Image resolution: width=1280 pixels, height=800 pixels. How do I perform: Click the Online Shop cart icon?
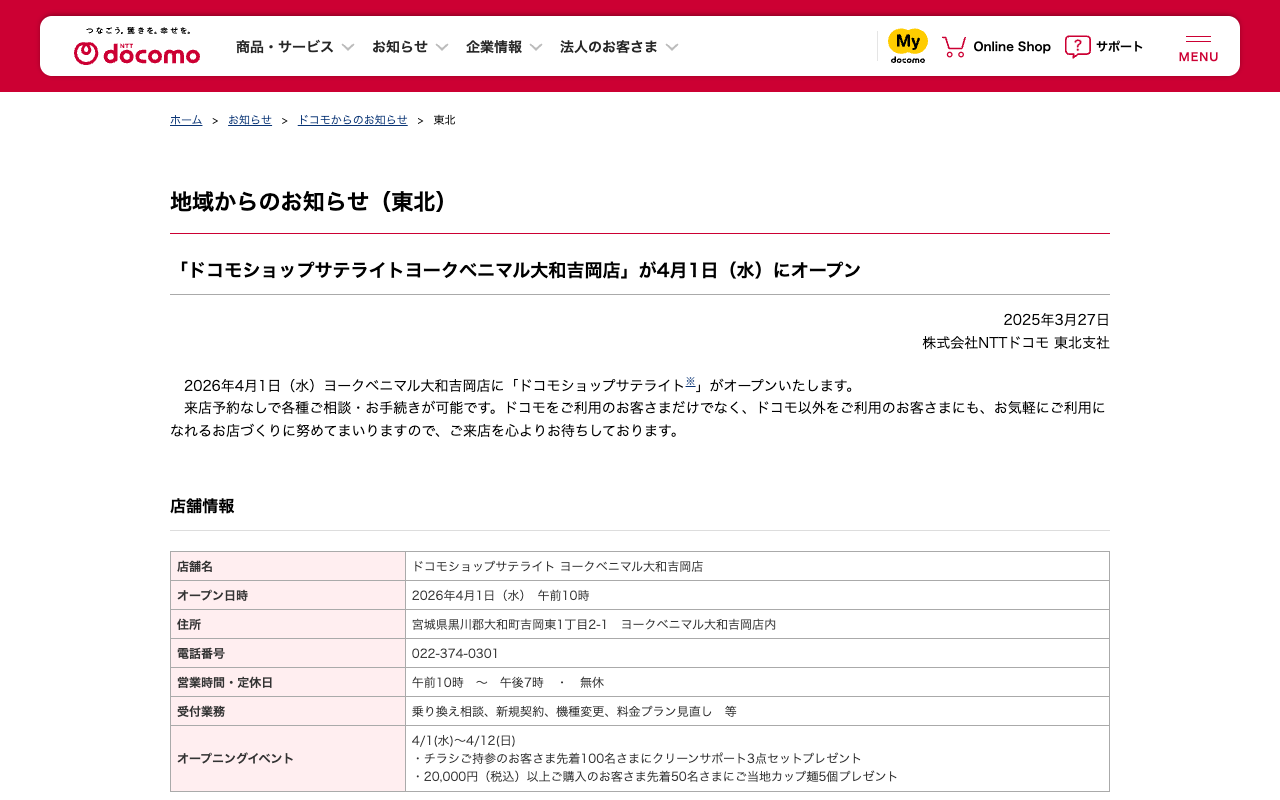tap(954, 46)
